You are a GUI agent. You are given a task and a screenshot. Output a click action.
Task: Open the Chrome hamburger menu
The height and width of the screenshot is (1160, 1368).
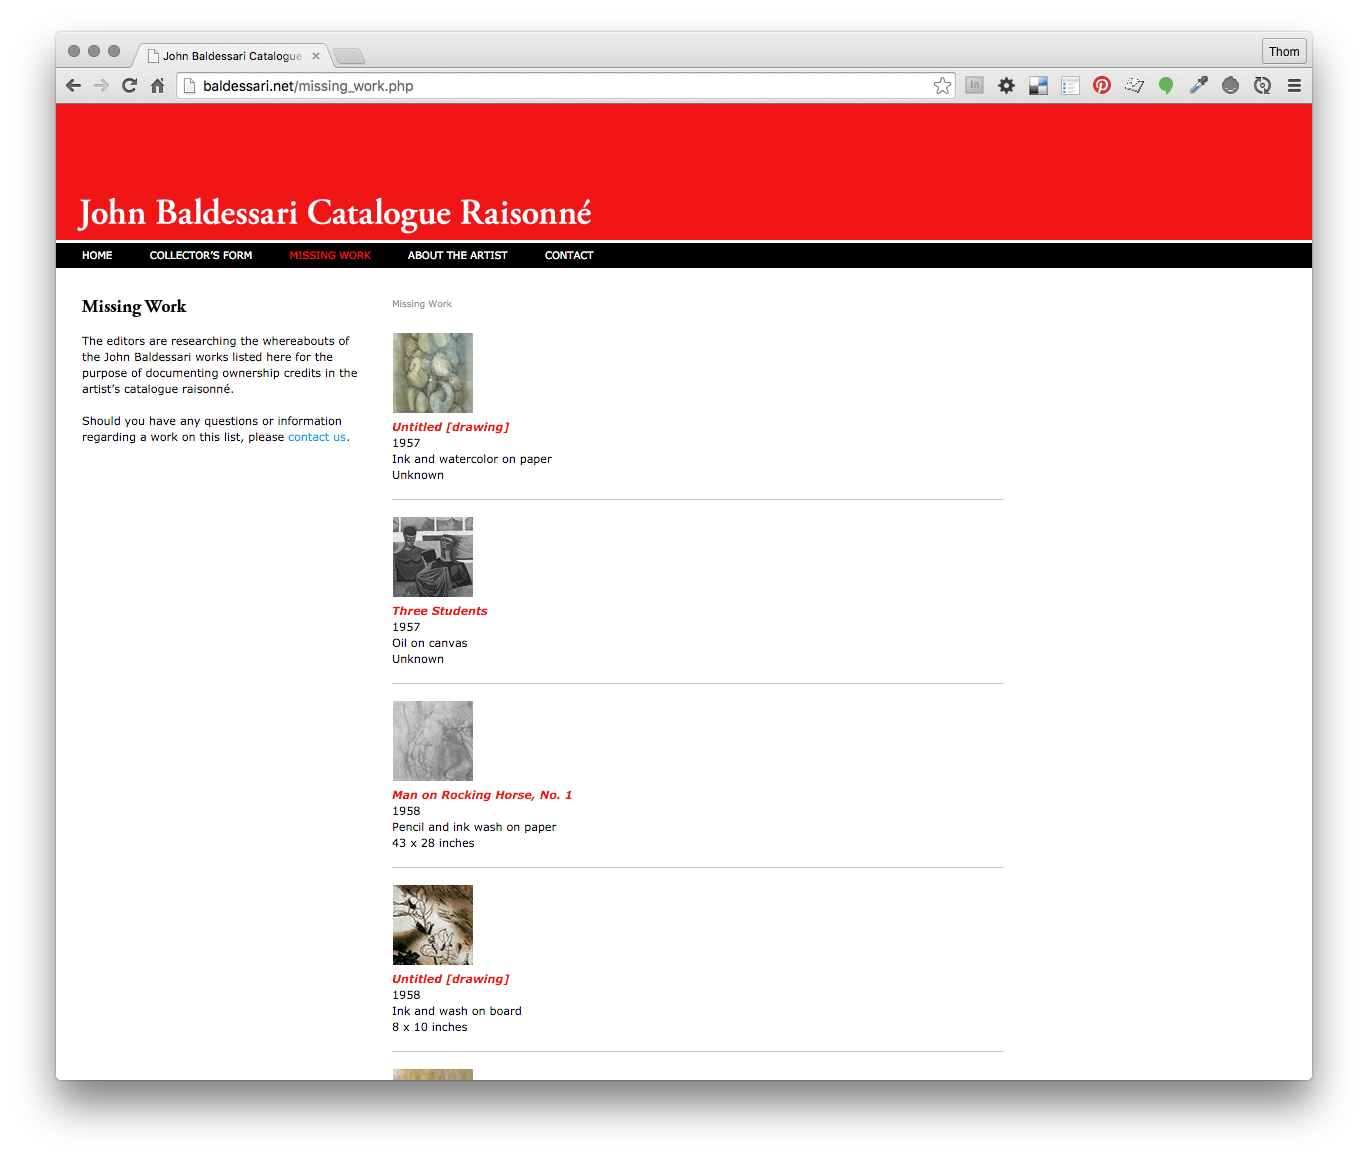pyautogui.click(x=1294, y=86)
